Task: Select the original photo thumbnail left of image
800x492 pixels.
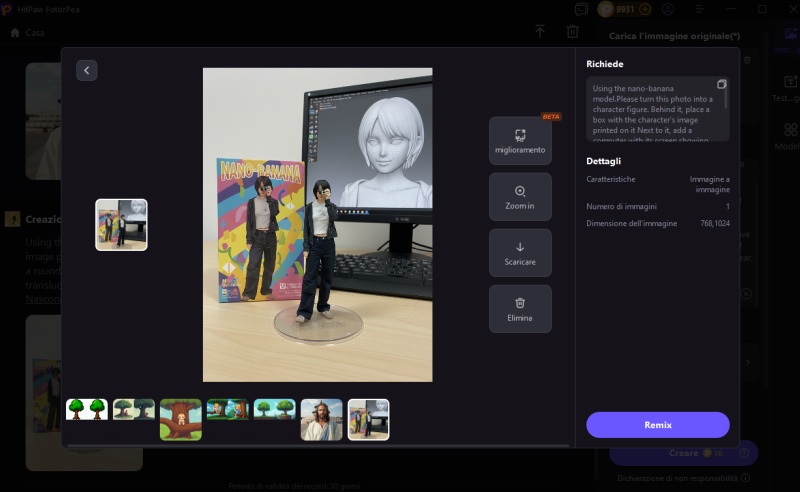Action: click(121, 224)
